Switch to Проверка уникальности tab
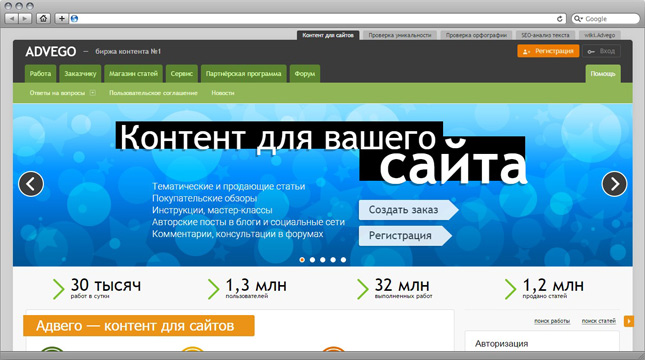Viewport: 645px width, 360px height. click(400, 35)
